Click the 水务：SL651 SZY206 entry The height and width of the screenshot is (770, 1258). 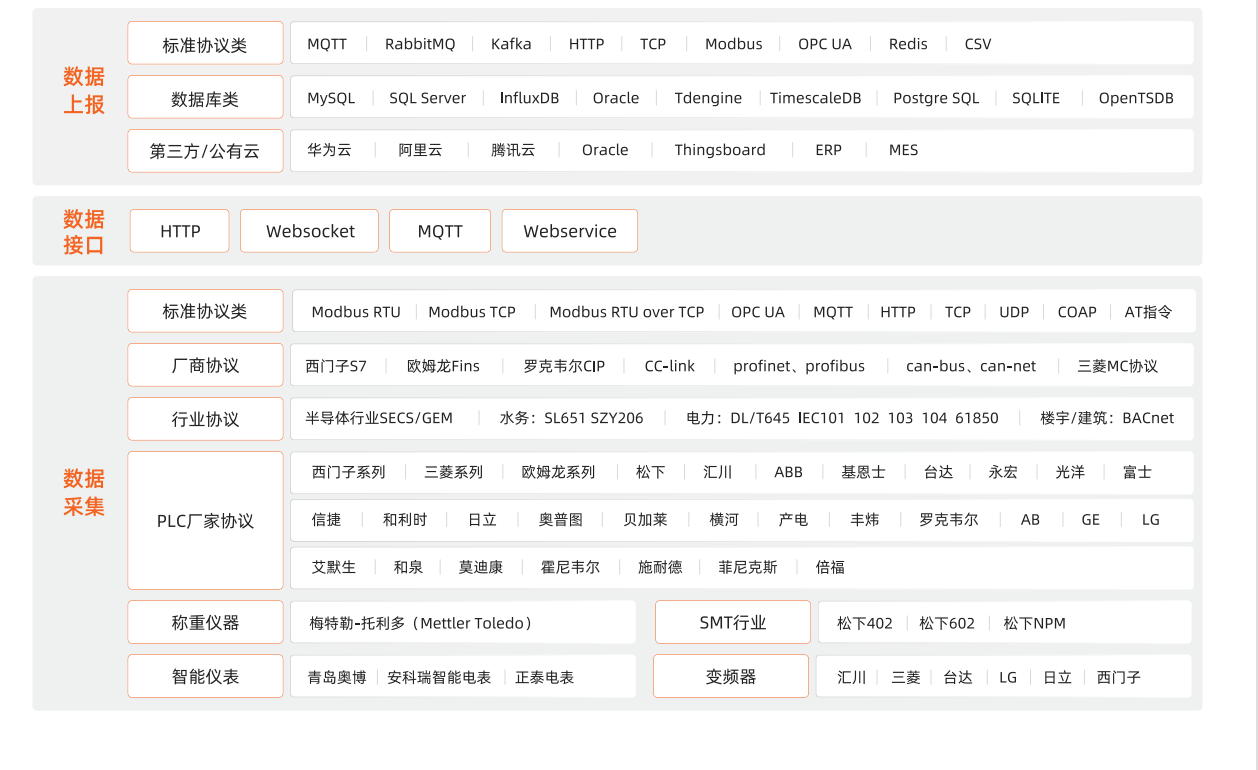[572, 418]
